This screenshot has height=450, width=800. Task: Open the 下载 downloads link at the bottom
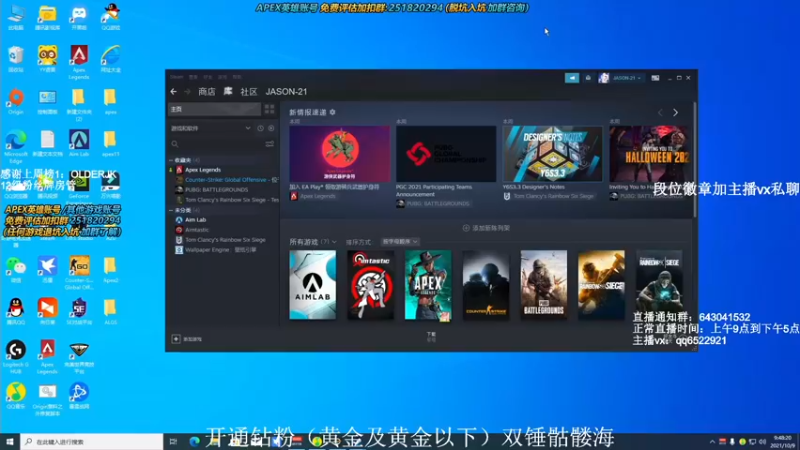point(432,336)
